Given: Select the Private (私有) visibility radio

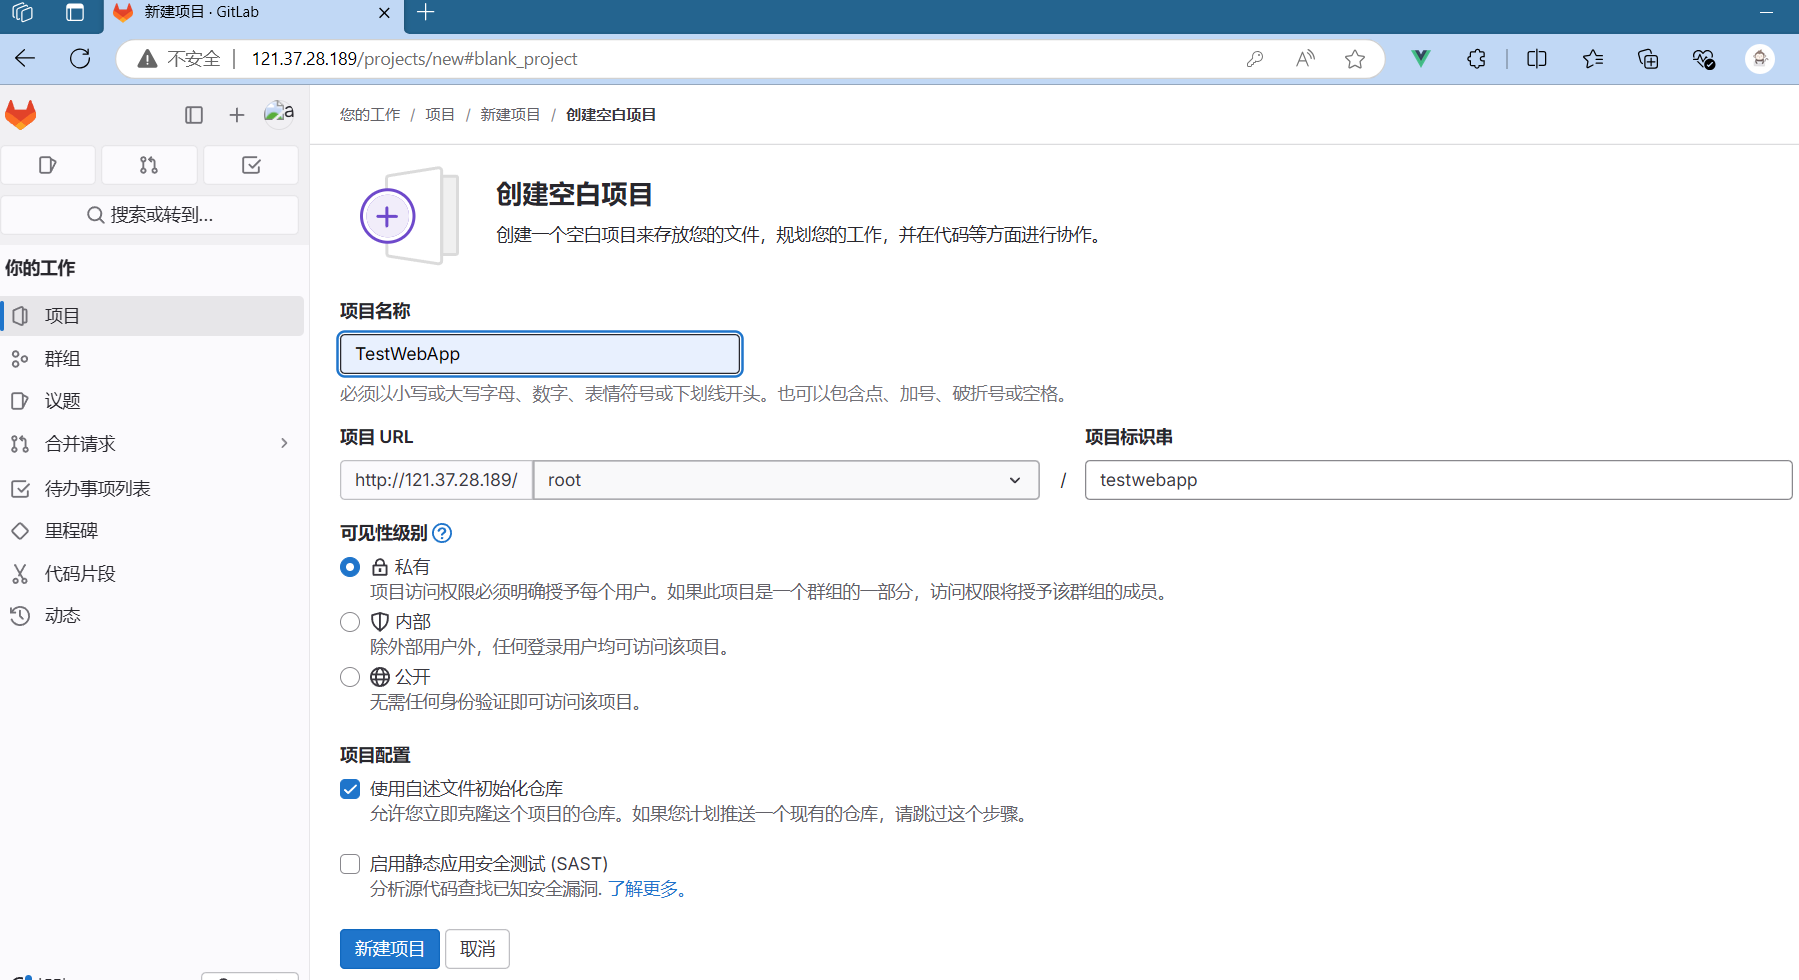Looking at the screenshot, I should coord(350,567).
